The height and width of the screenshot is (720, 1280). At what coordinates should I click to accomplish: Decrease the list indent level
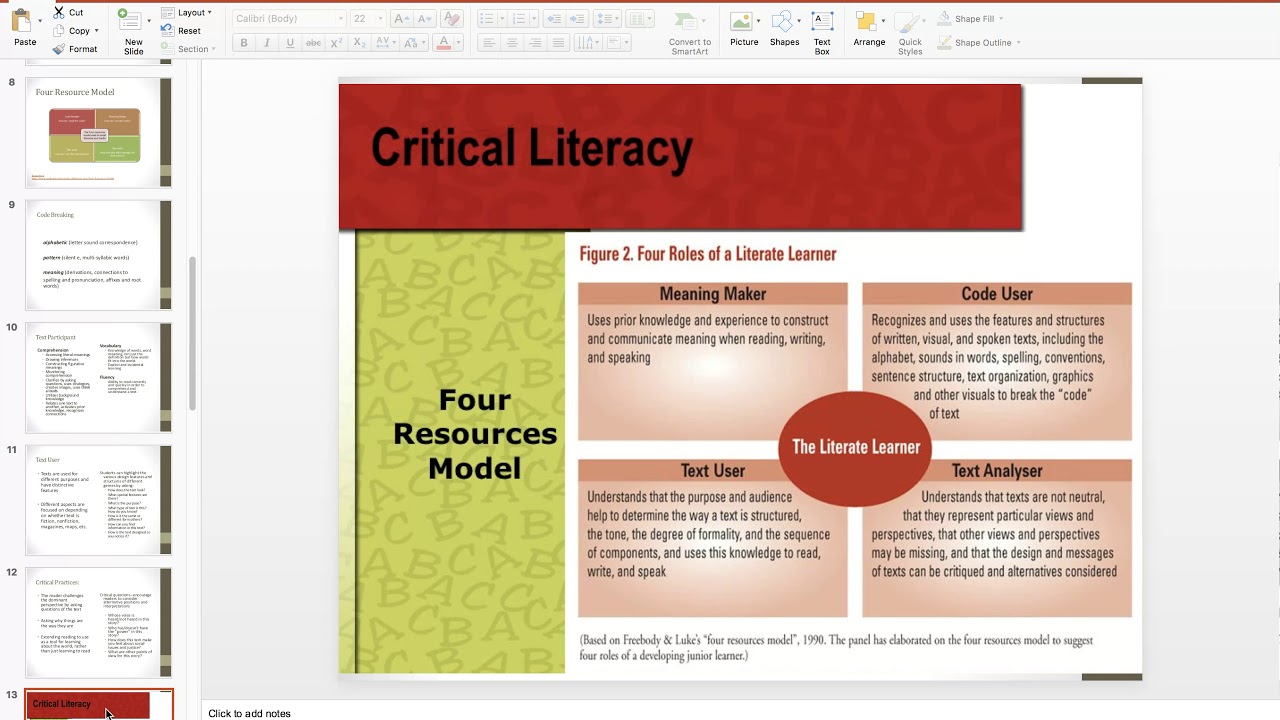click(x=553, y=19)
